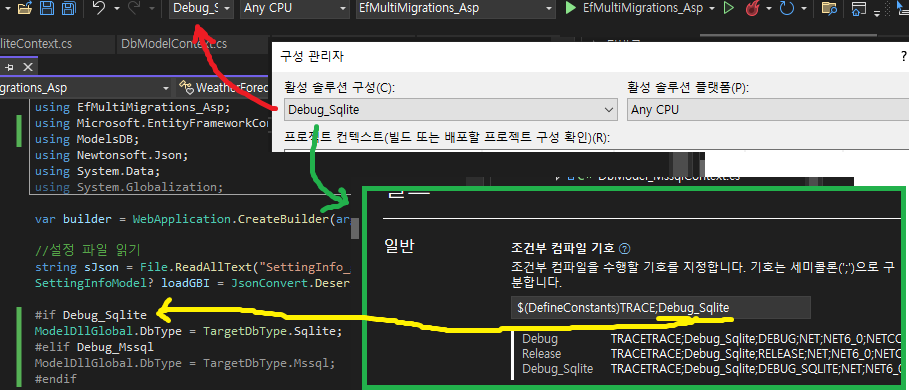The width and height of the screenshot is (909, 390).
Task: Click 'using ModelsDB;' line
Action: [87, 140]
